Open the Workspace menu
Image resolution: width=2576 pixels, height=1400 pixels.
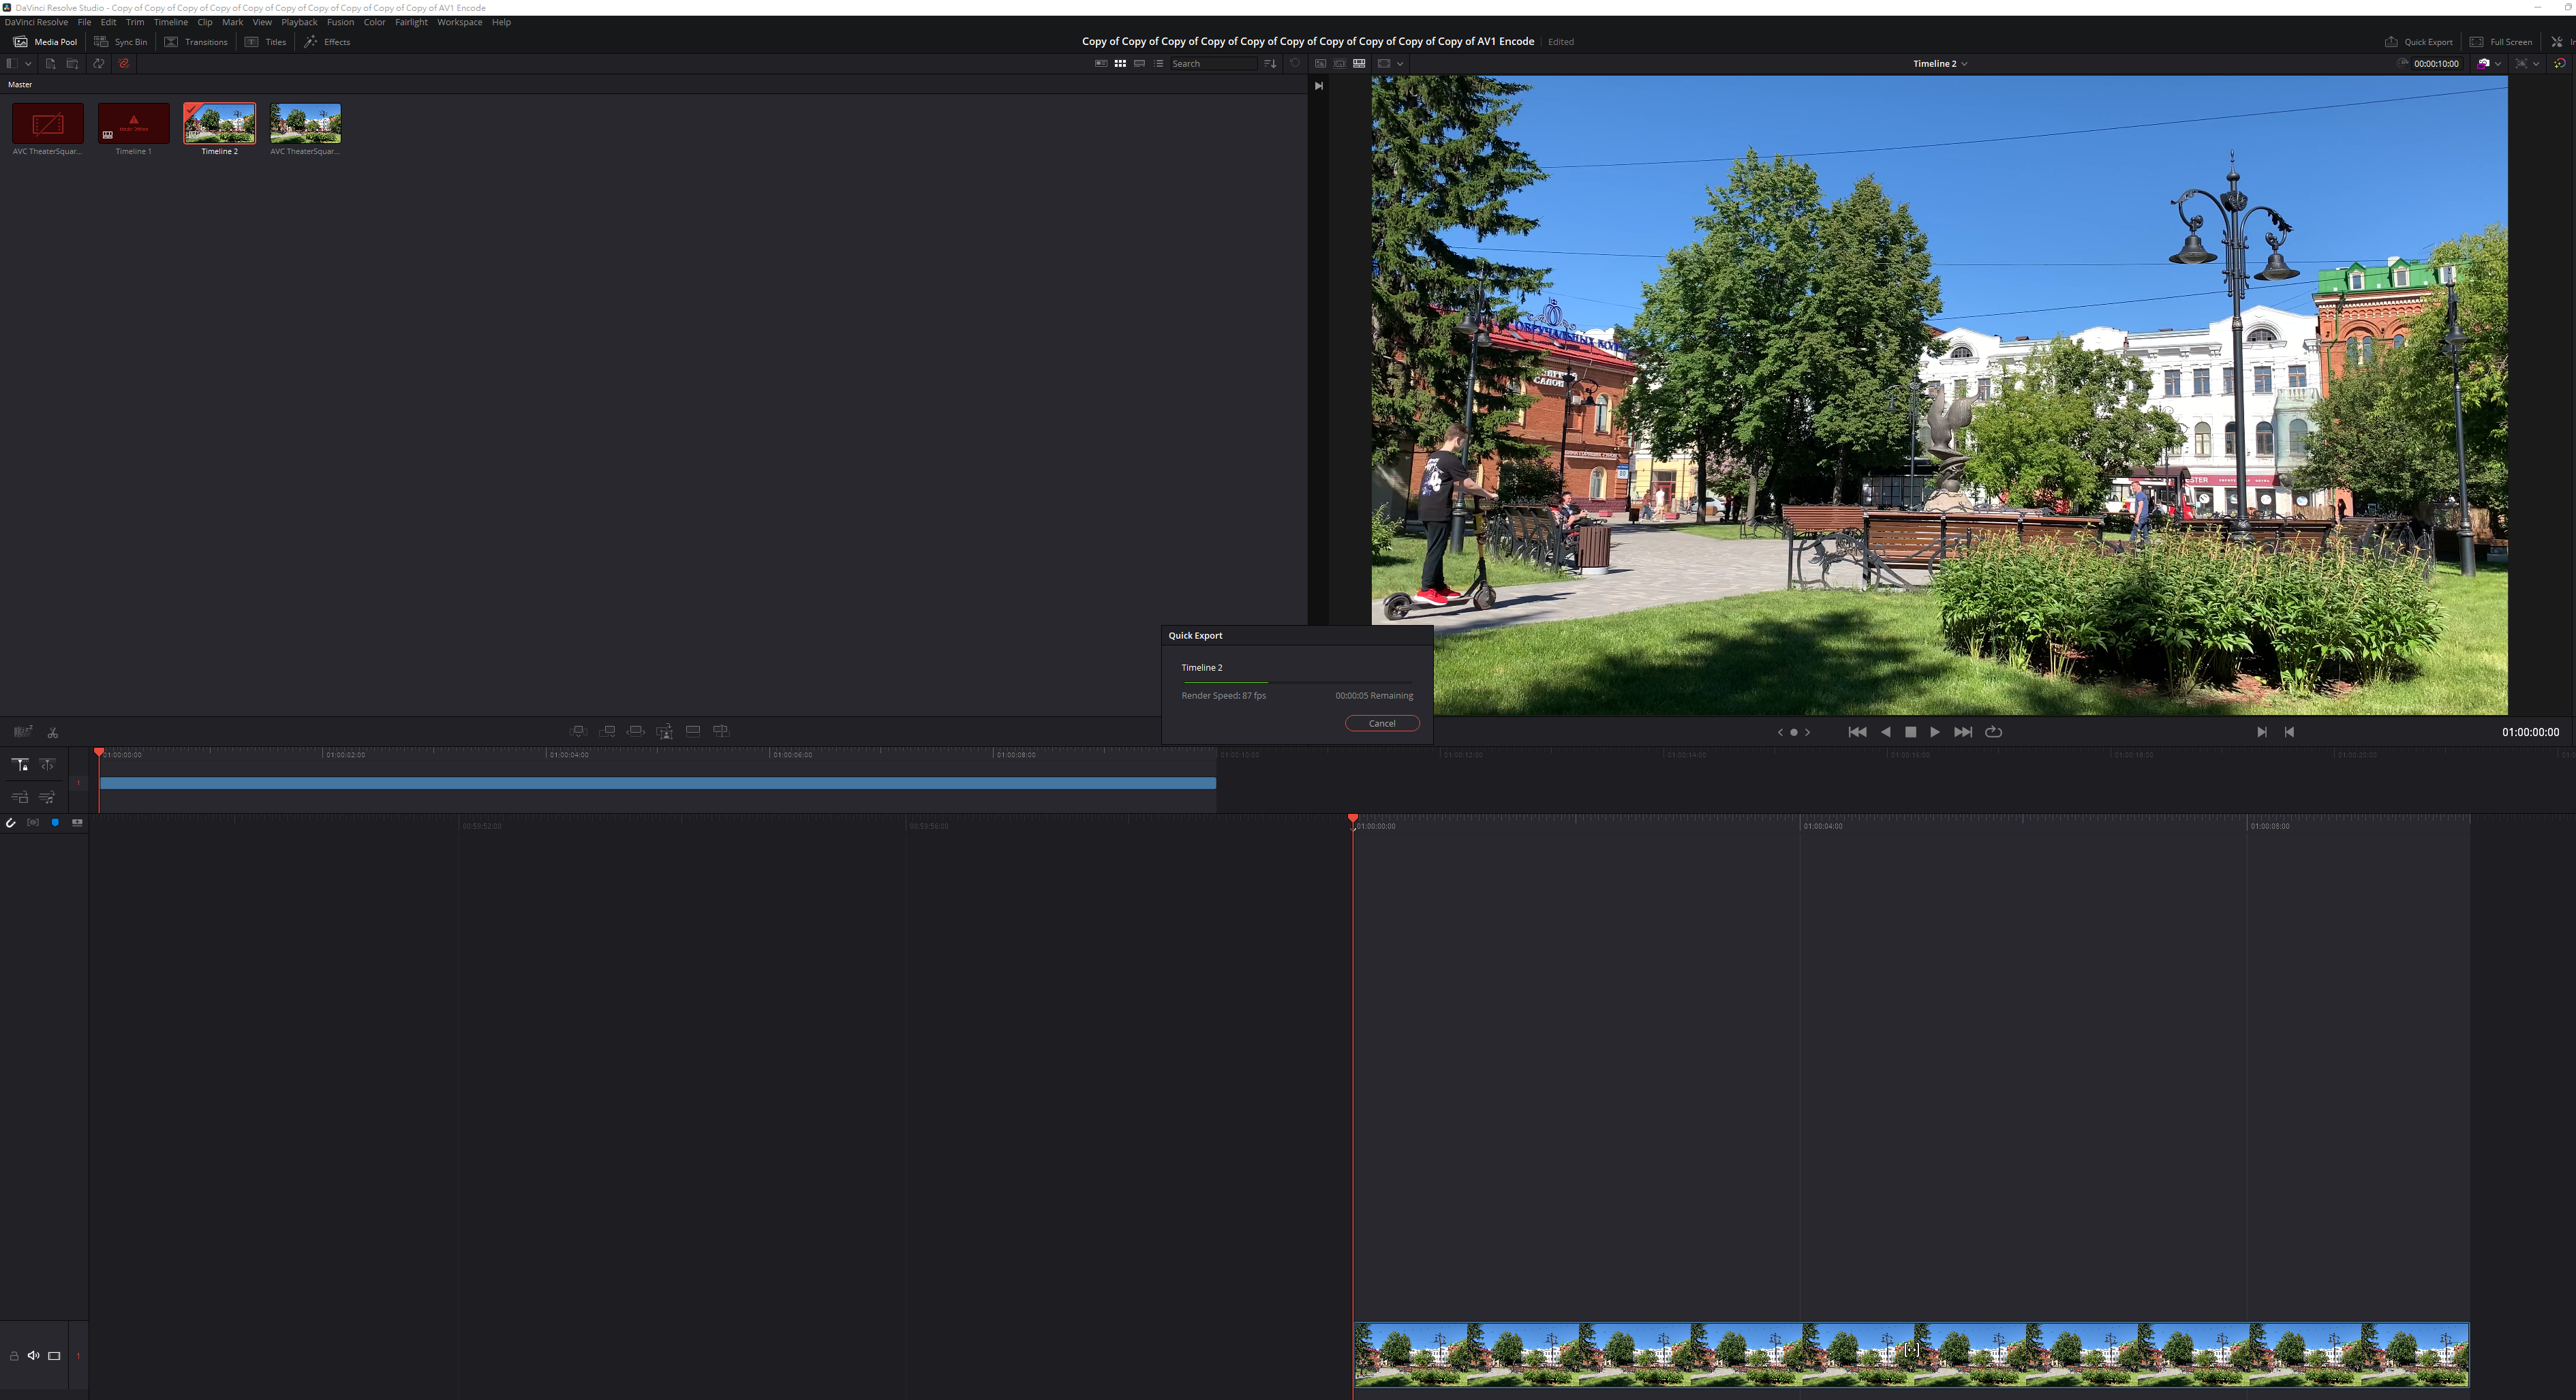[459, 22]
